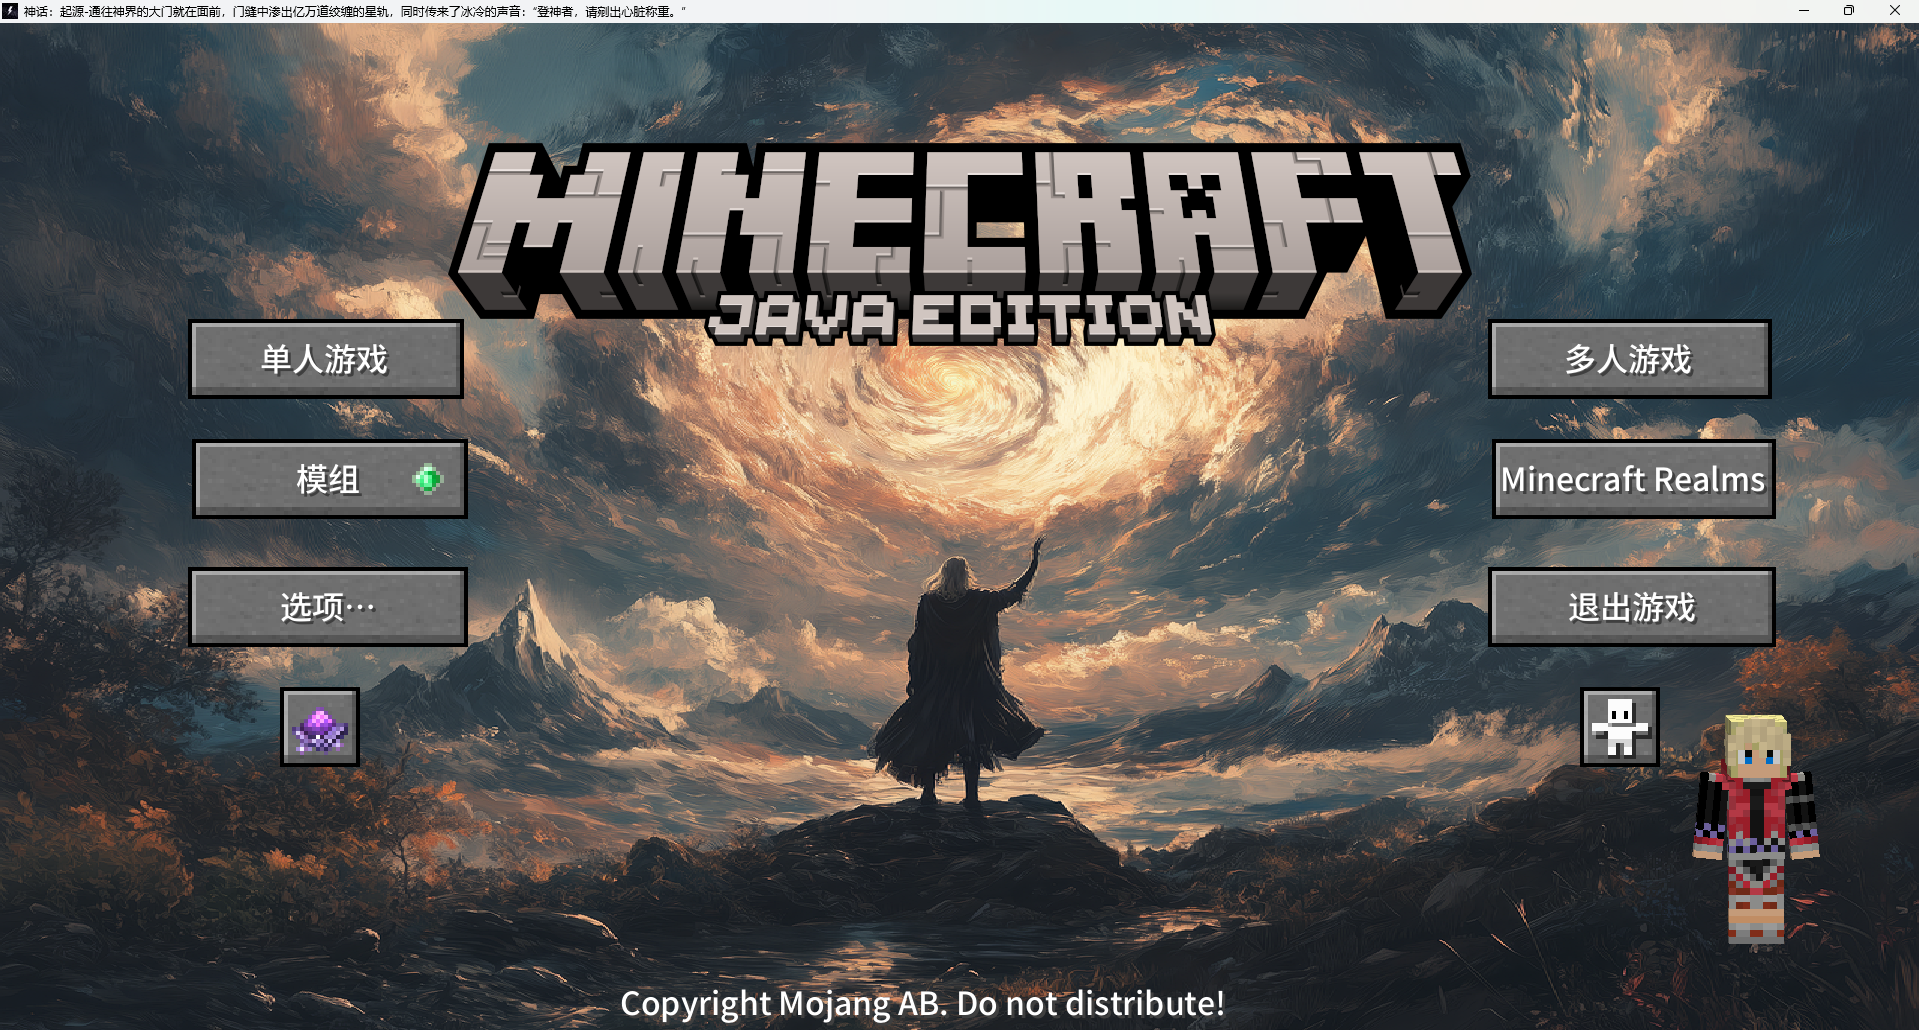Select 多人游戏 (Multiplayer)
This screenshot has height=1030, width=1919.
pyautogui.click(x=1629, y=359)
